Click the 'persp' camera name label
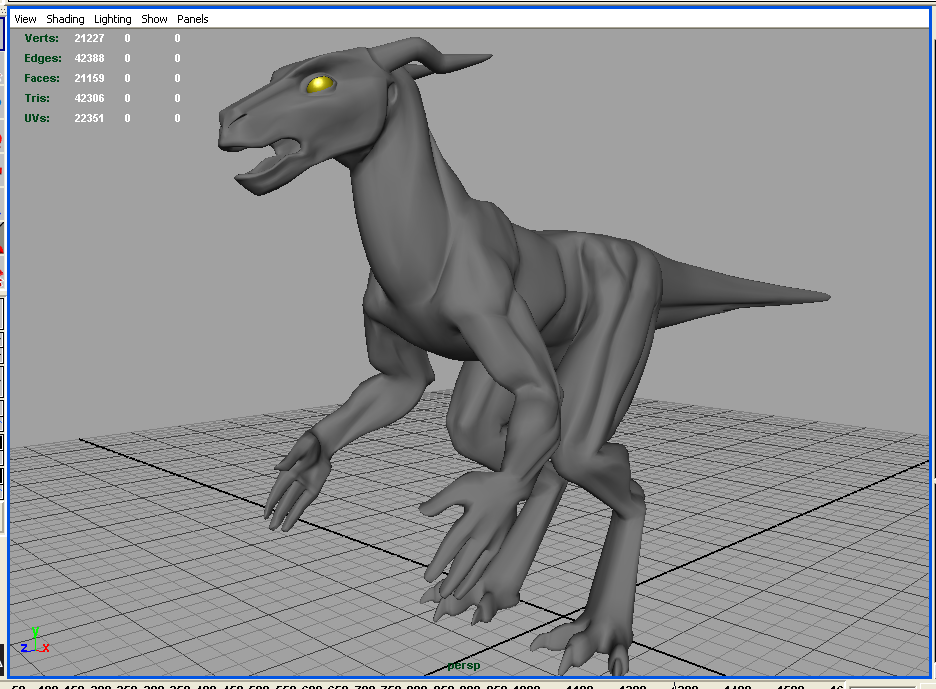Image resolution: width=936 pixels, height=689 pixels. pyautogui.click(x=464, y=666)
